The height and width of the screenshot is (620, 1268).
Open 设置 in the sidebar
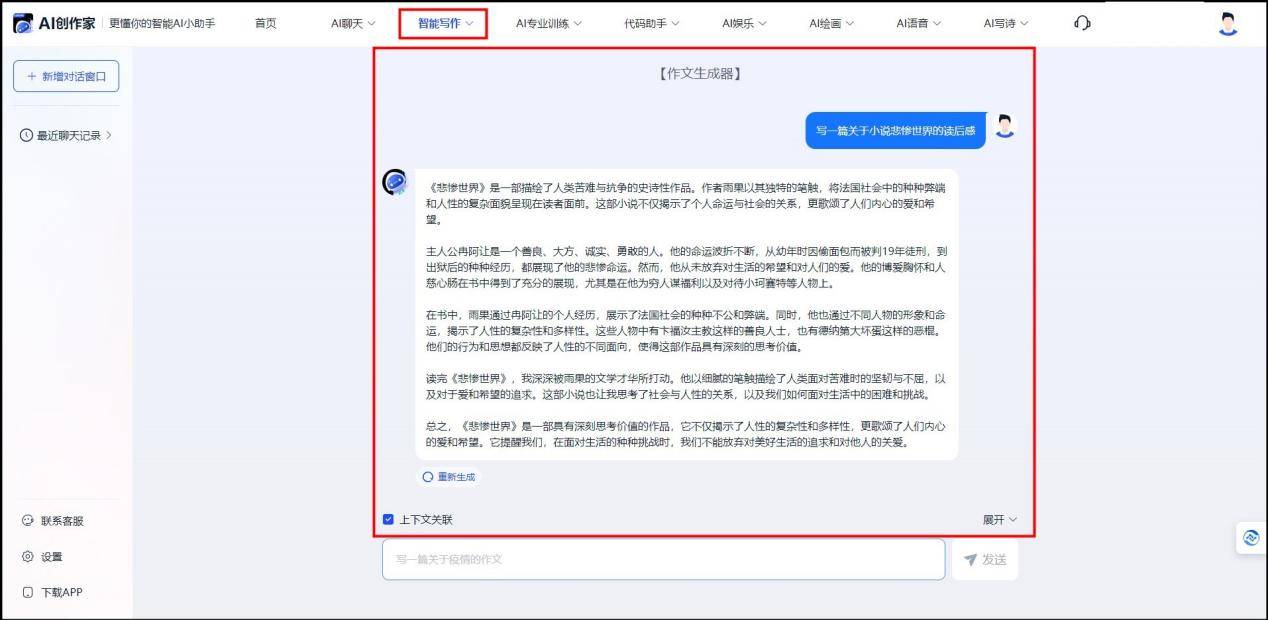click(x=43, y=557)
